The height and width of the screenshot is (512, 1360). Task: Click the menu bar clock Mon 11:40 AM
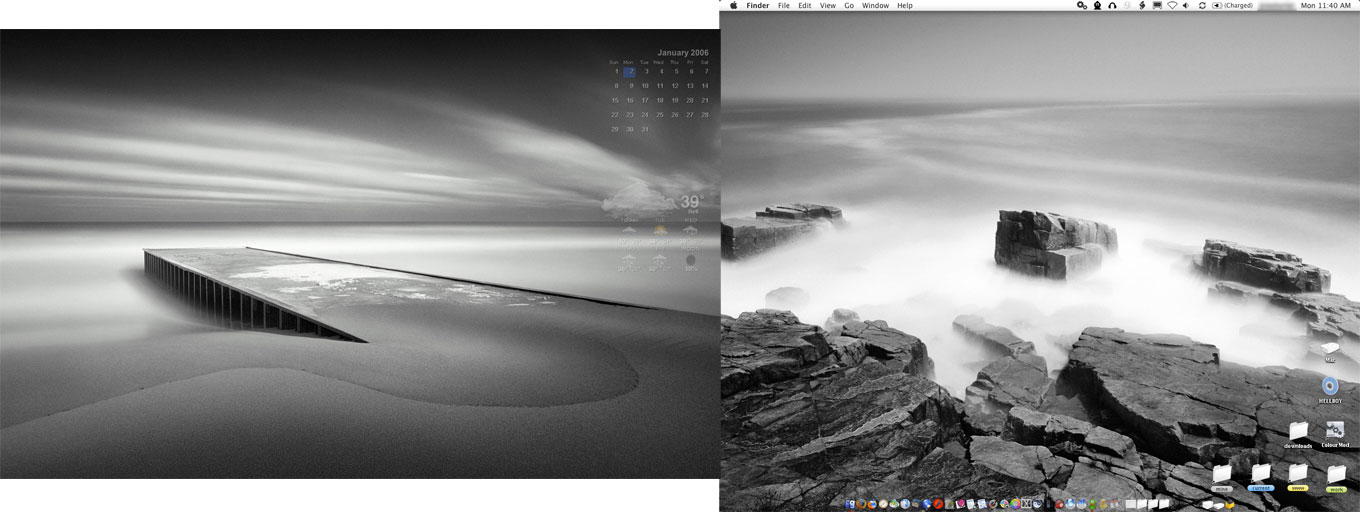point(1324,6)
